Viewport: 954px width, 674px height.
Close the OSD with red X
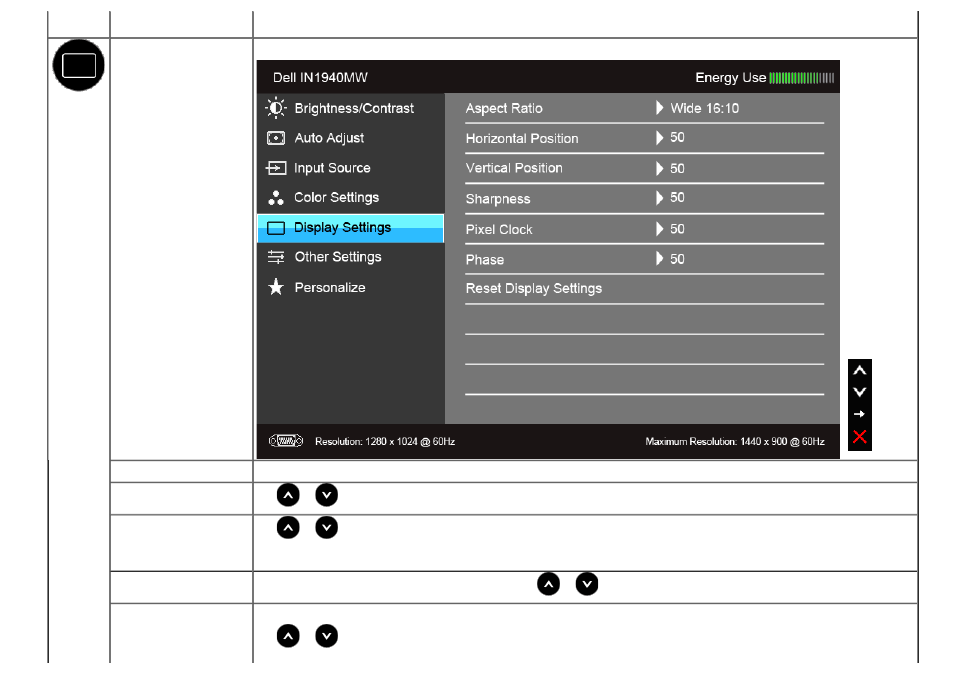point(860,437)
